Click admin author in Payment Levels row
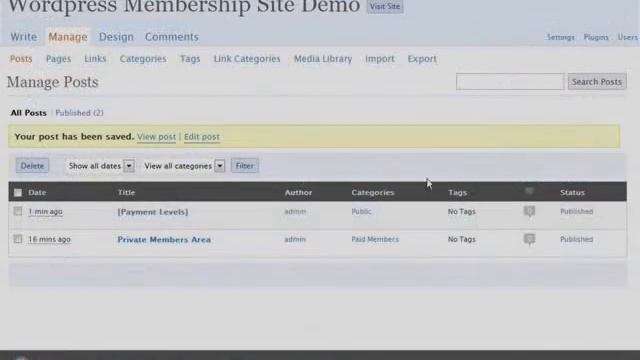The width and height of the screenshot is (640, 360). 295,211
